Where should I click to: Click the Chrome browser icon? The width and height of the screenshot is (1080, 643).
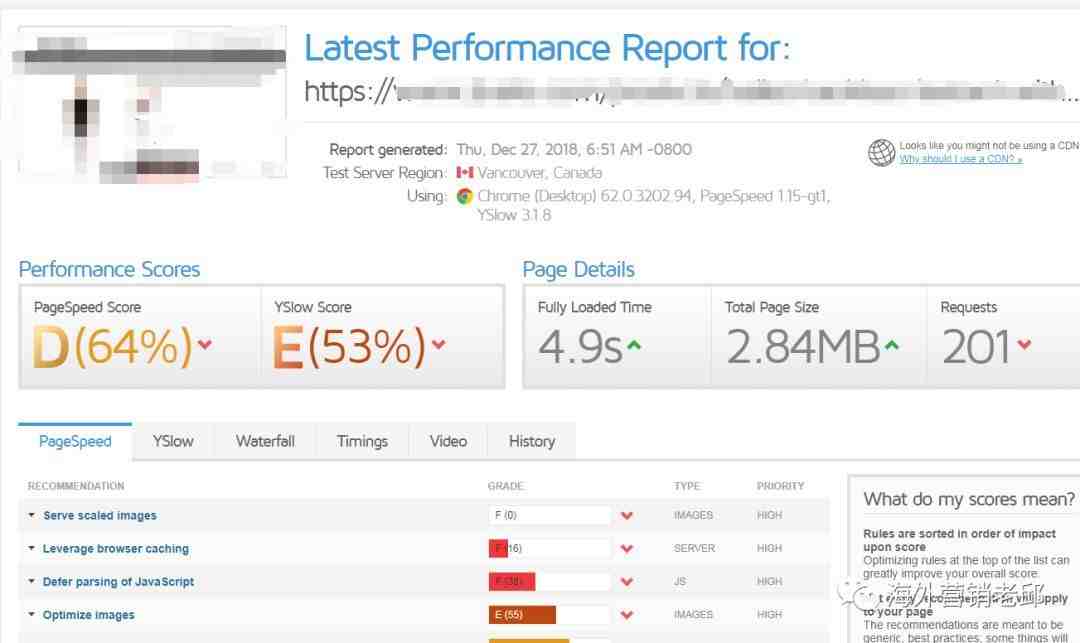pos(464,196)
